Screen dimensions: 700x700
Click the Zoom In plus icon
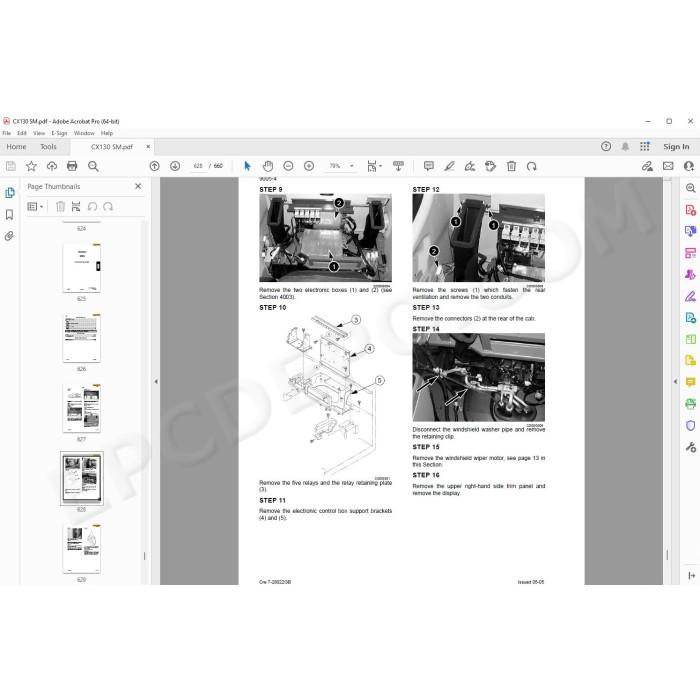pyautogui.click(x=309, y=166)
